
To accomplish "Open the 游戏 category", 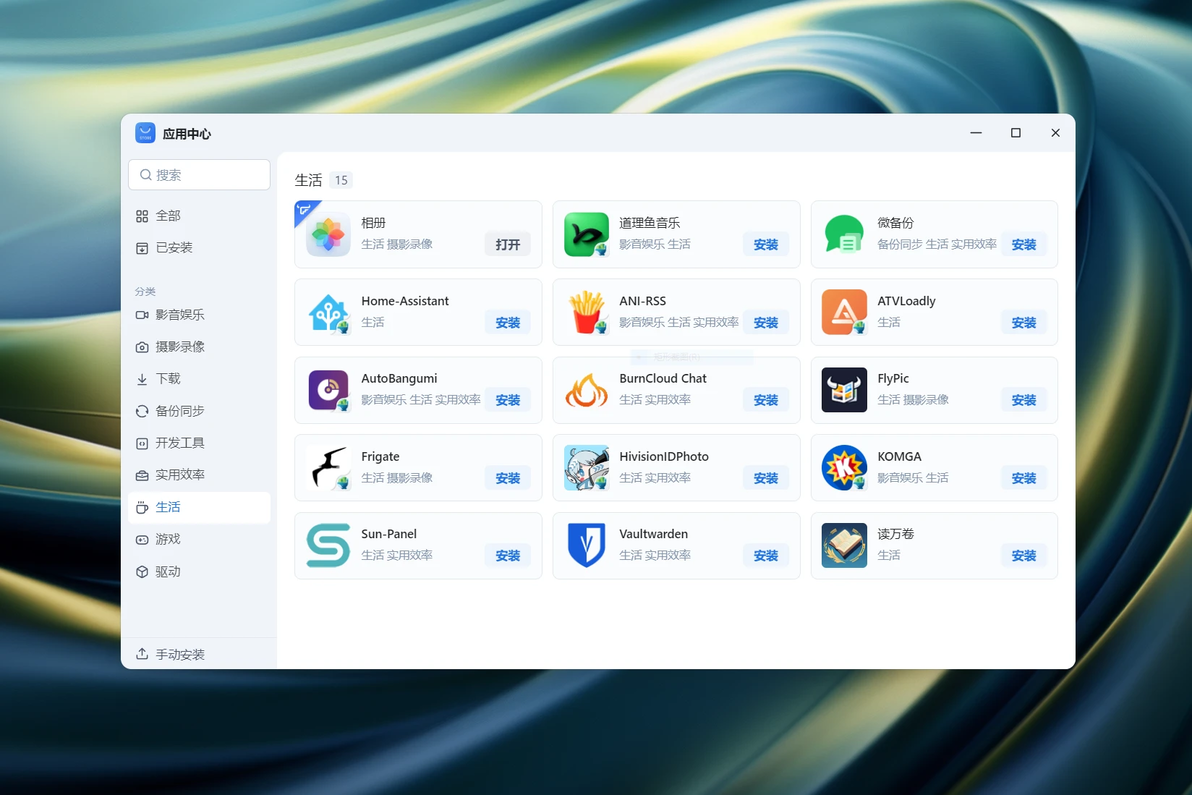I will [x=199, y=539].
